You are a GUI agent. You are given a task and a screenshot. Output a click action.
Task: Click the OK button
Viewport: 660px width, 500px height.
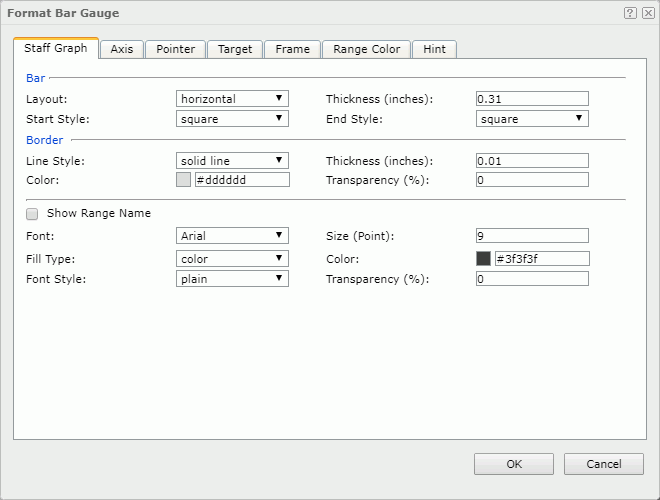[513, 464]
